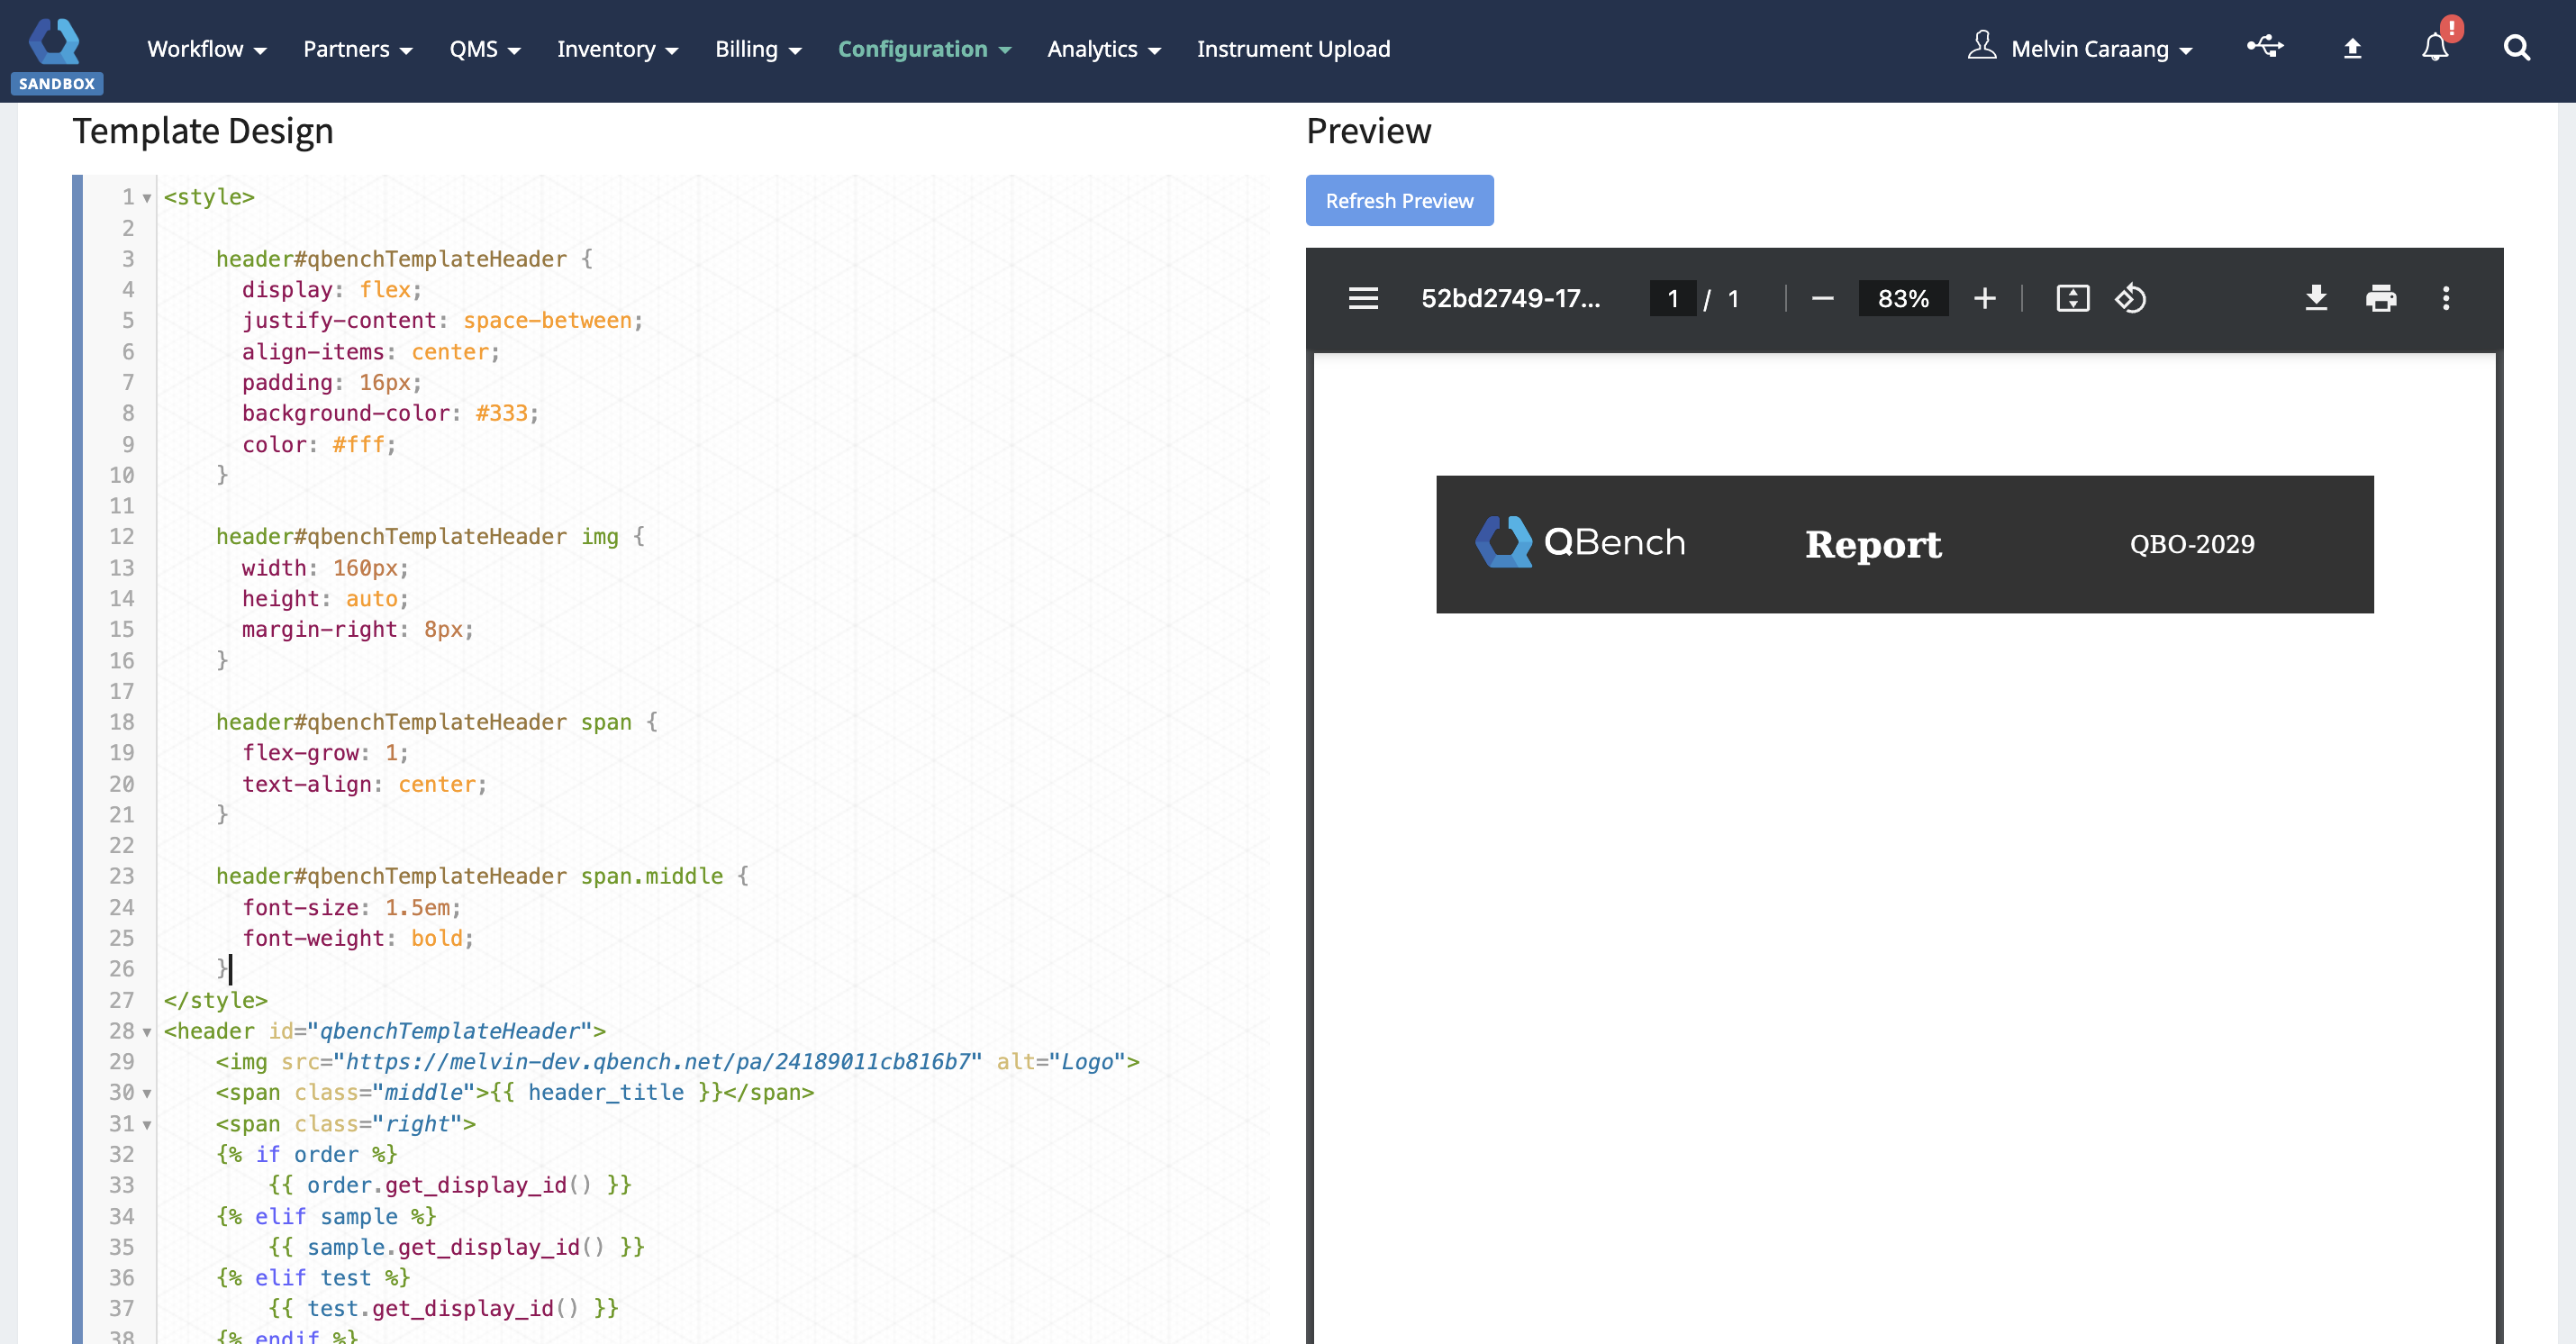Open the PDF sidebar hamburger menu
The width and height of the screenshot is (2576, 1344).
tap(1363, 298)
